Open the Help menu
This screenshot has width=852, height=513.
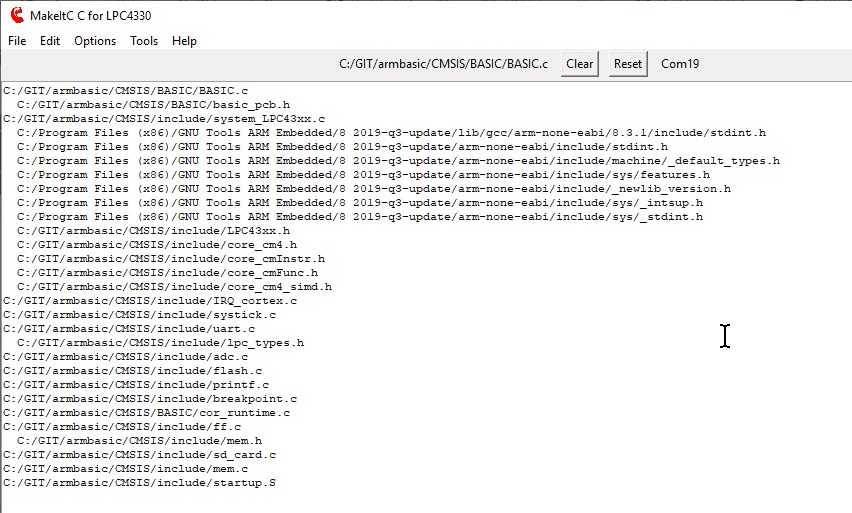(x=184, y=41)
